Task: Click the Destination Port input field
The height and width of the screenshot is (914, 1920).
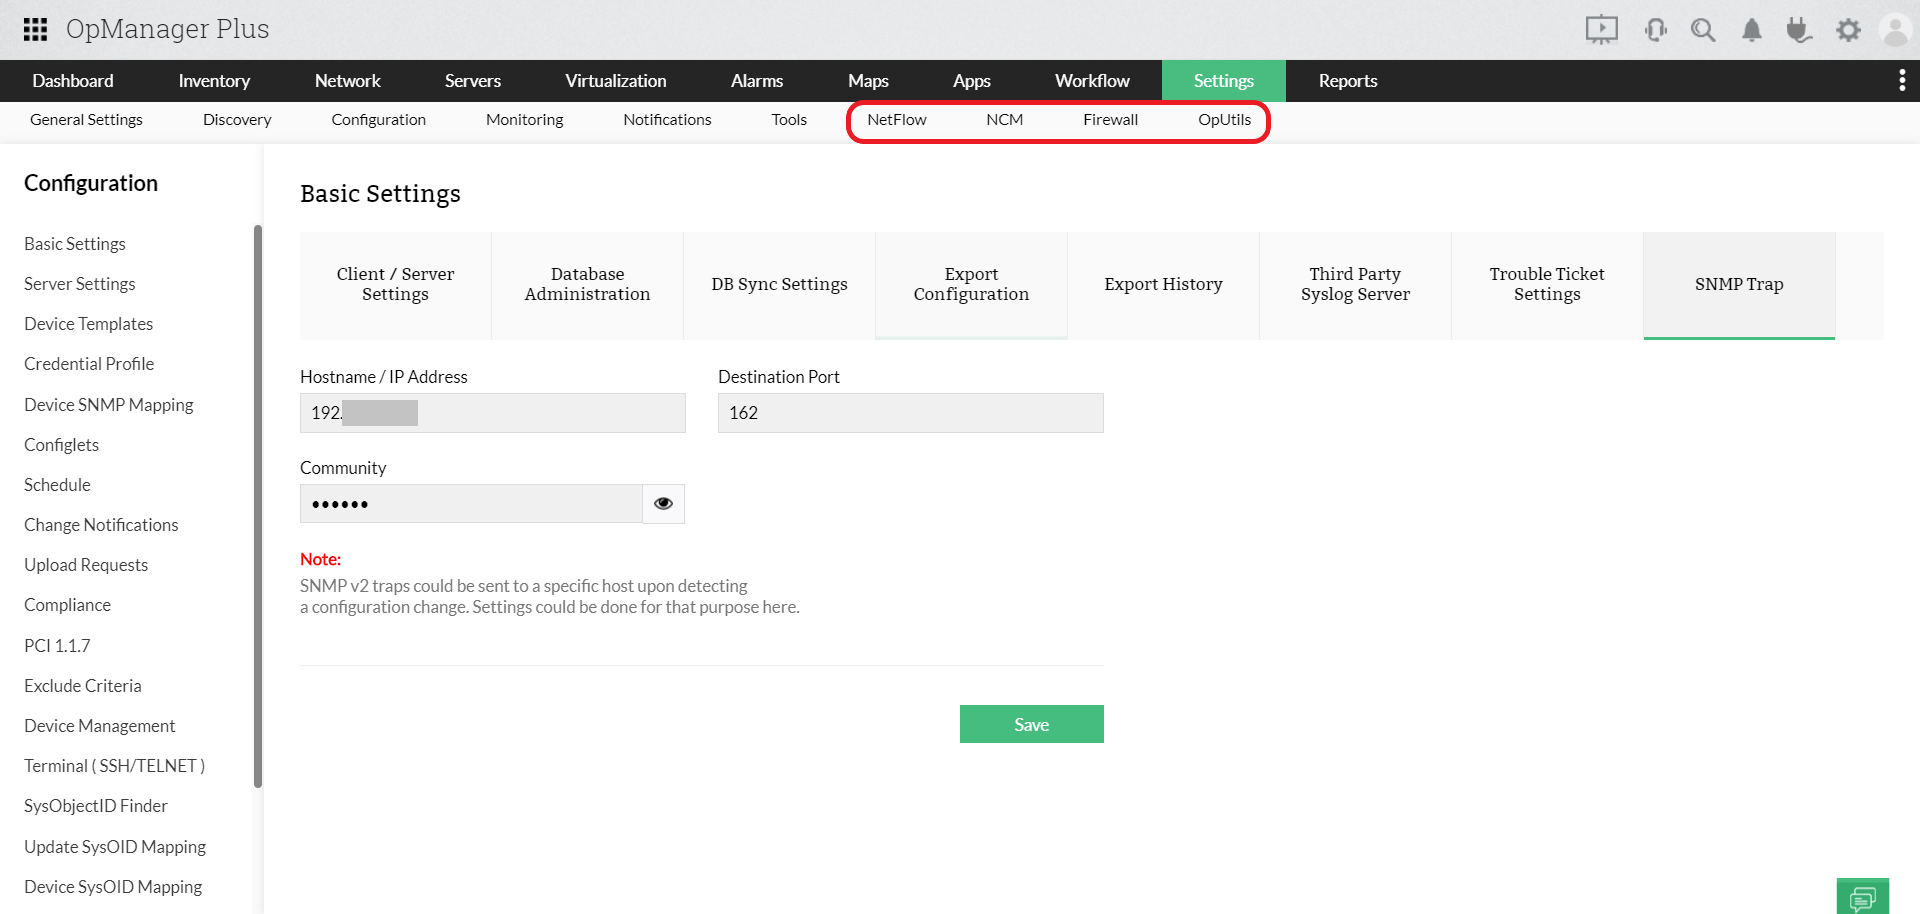Action: 910,412
